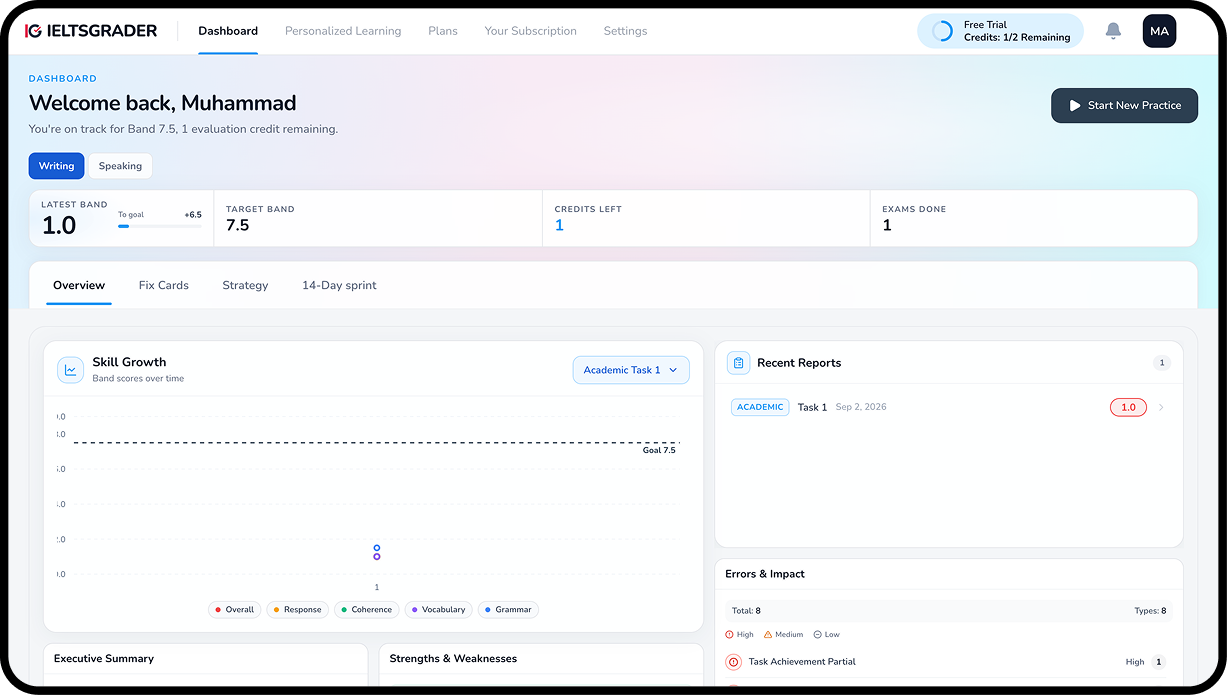1227x695 pixels.
Task: Switch to the Fix Cards tab
Action: click(164, 285)
